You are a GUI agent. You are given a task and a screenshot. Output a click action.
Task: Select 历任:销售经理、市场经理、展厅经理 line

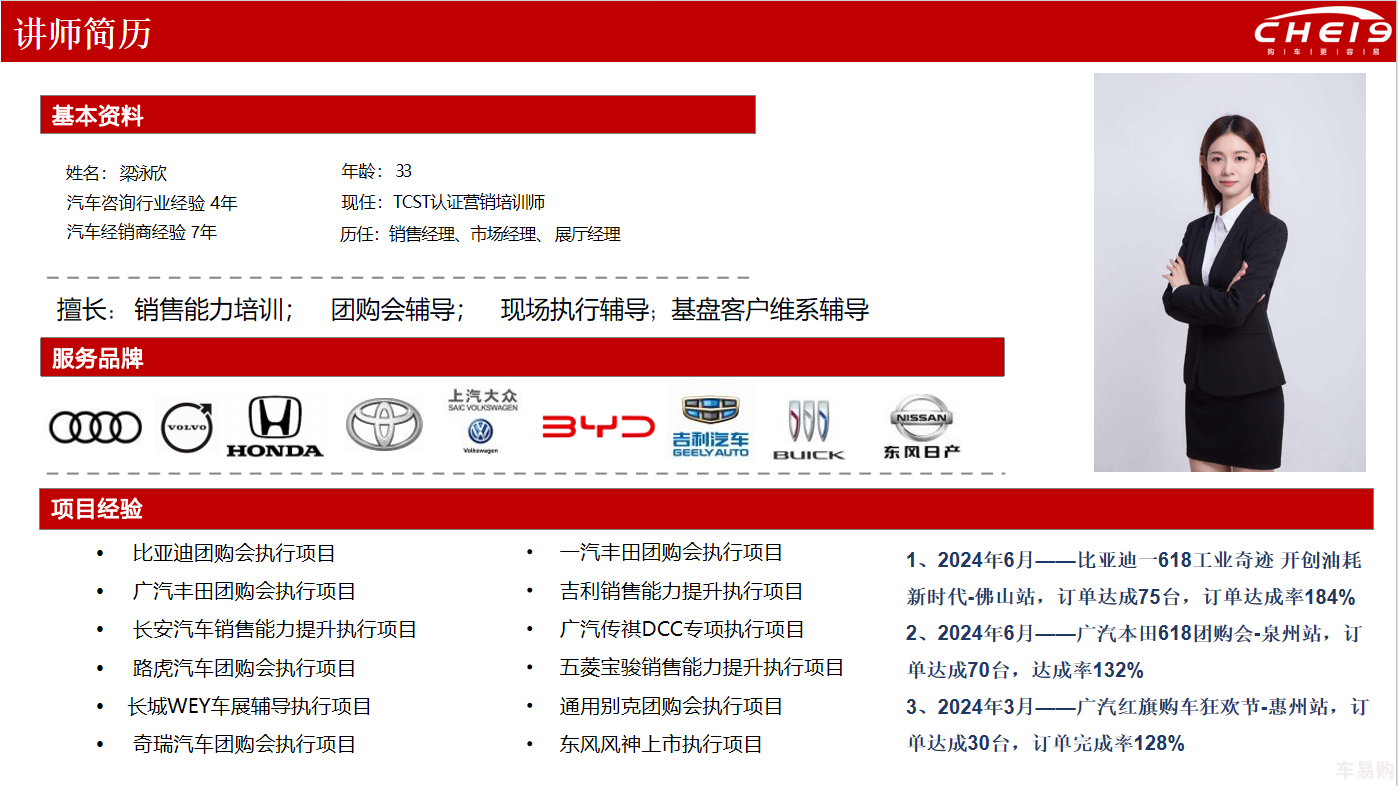click(x=480, y=235)
